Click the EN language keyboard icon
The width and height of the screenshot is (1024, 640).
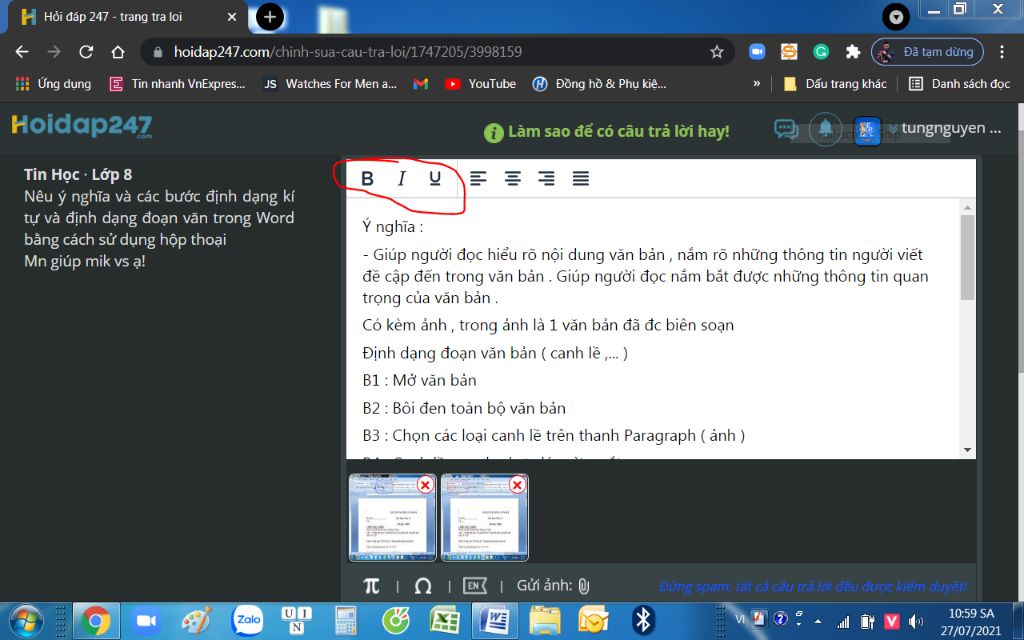pos(475,586)
